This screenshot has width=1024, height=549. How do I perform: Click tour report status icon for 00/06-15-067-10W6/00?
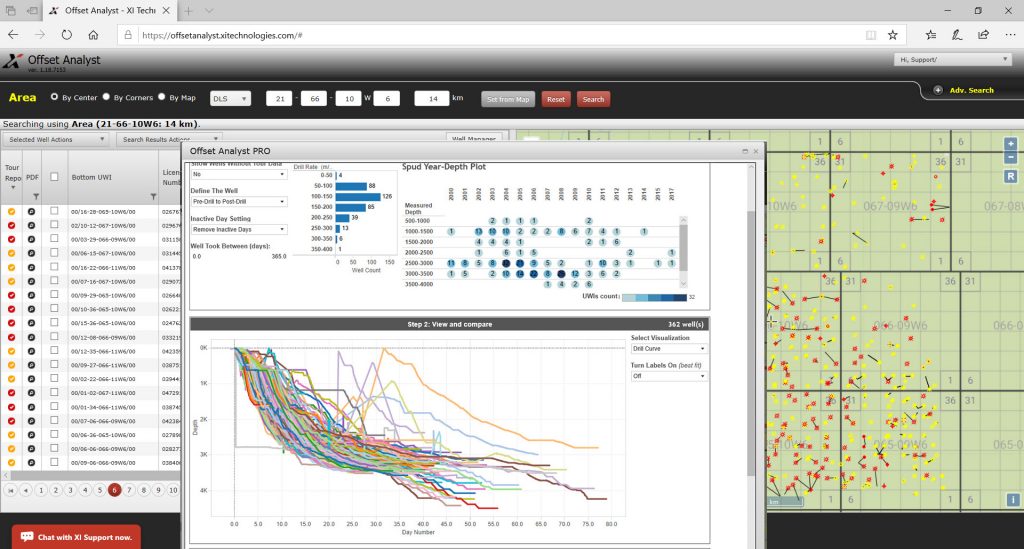tap(11, 253)
